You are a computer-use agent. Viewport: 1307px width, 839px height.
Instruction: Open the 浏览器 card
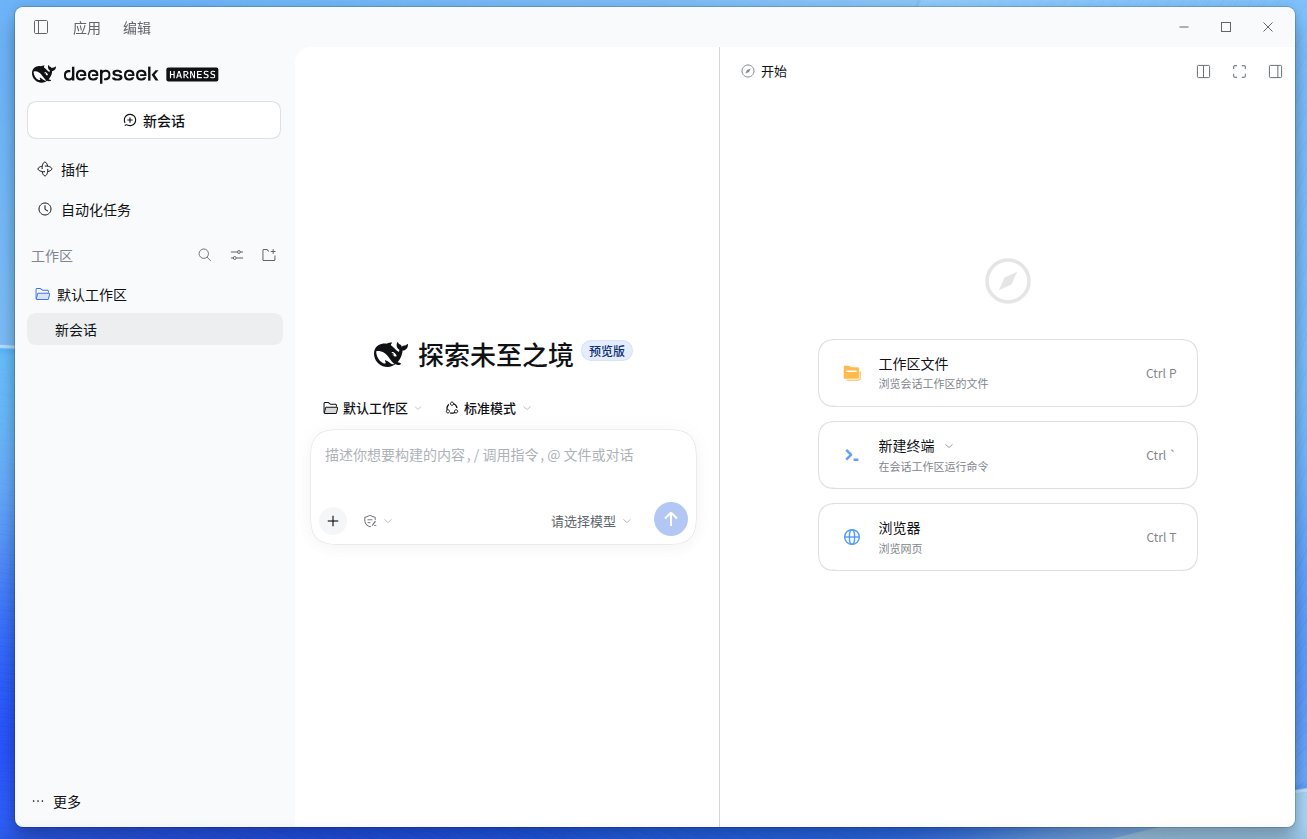tap(1008, 537)
